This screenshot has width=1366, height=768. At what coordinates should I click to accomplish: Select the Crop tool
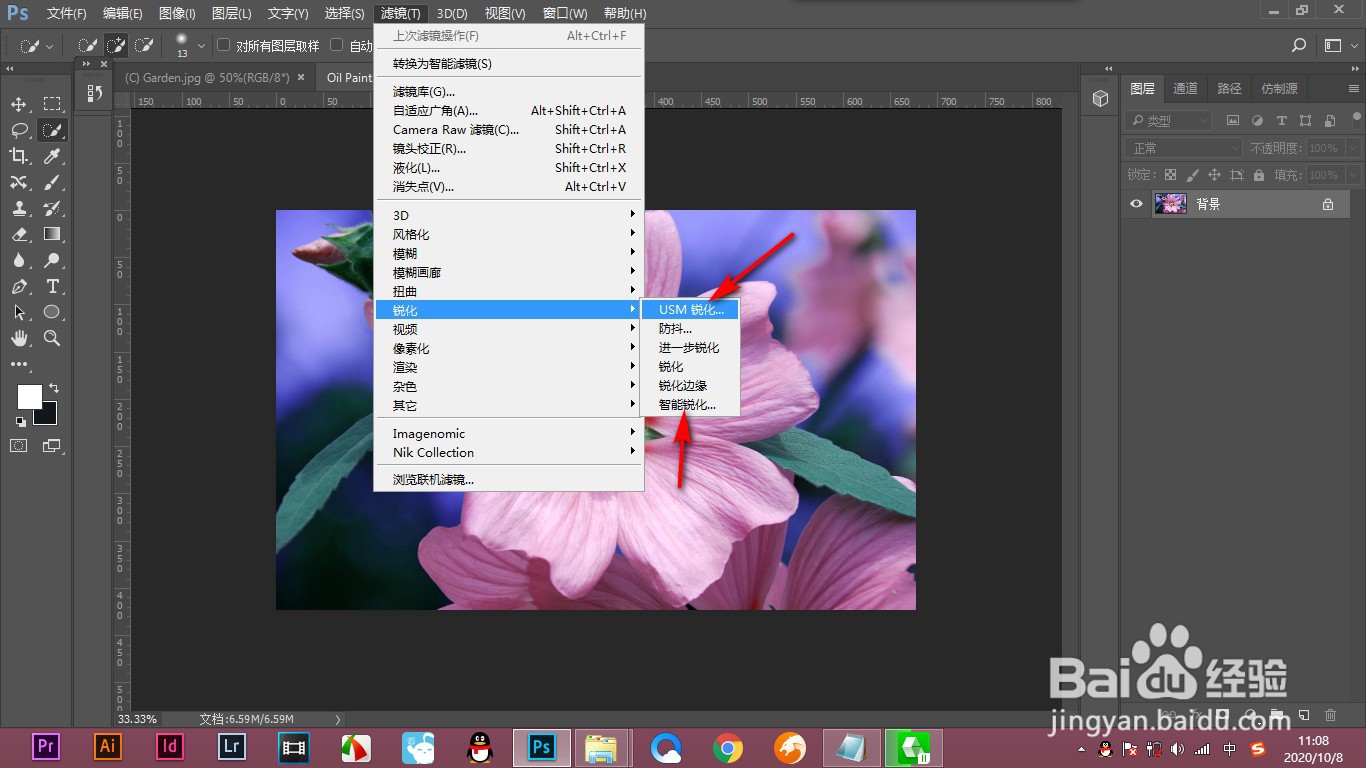pos(19,156)
